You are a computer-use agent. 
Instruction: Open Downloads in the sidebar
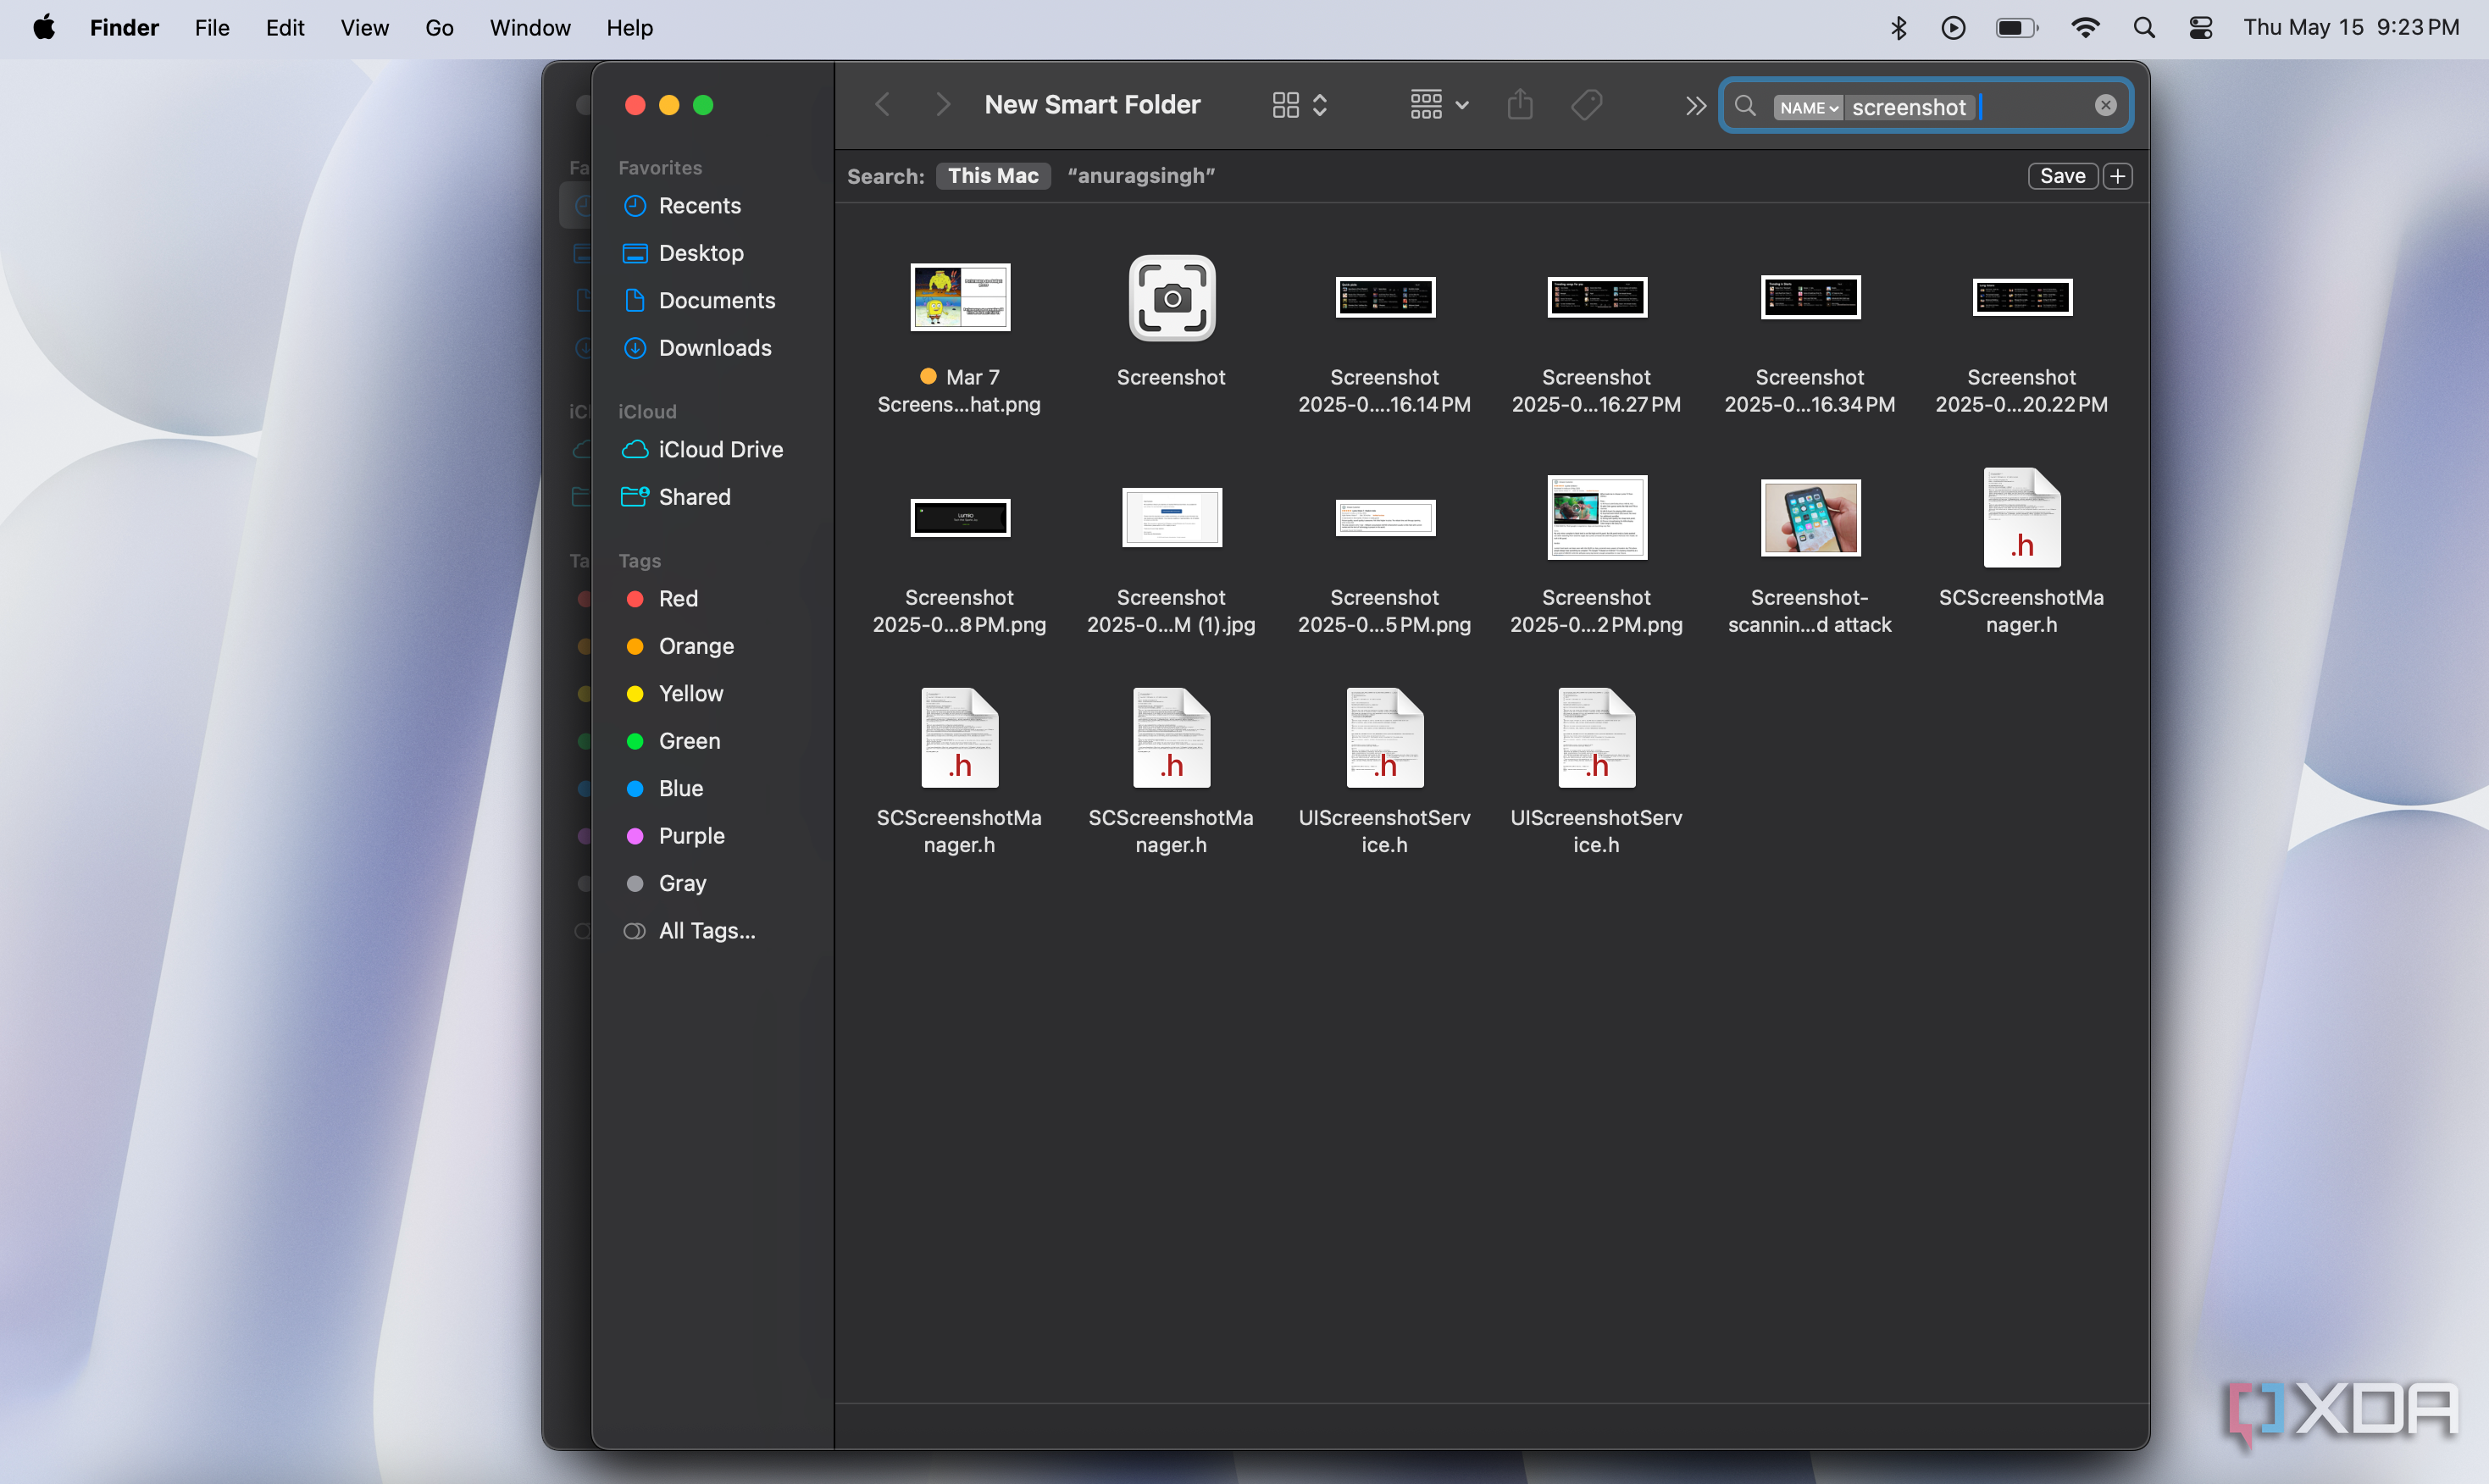[715, 348]
